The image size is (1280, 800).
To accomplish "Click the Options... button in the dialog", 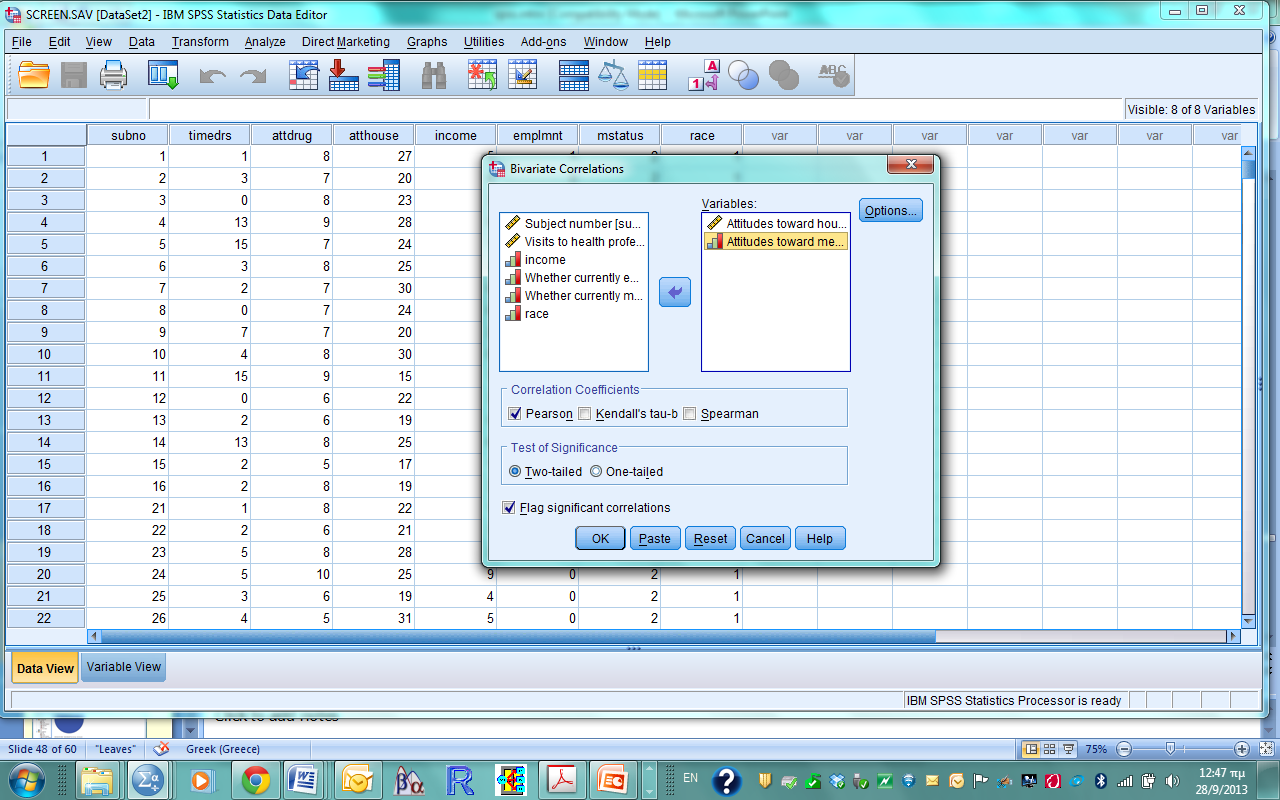I will (x=890, y=210).
